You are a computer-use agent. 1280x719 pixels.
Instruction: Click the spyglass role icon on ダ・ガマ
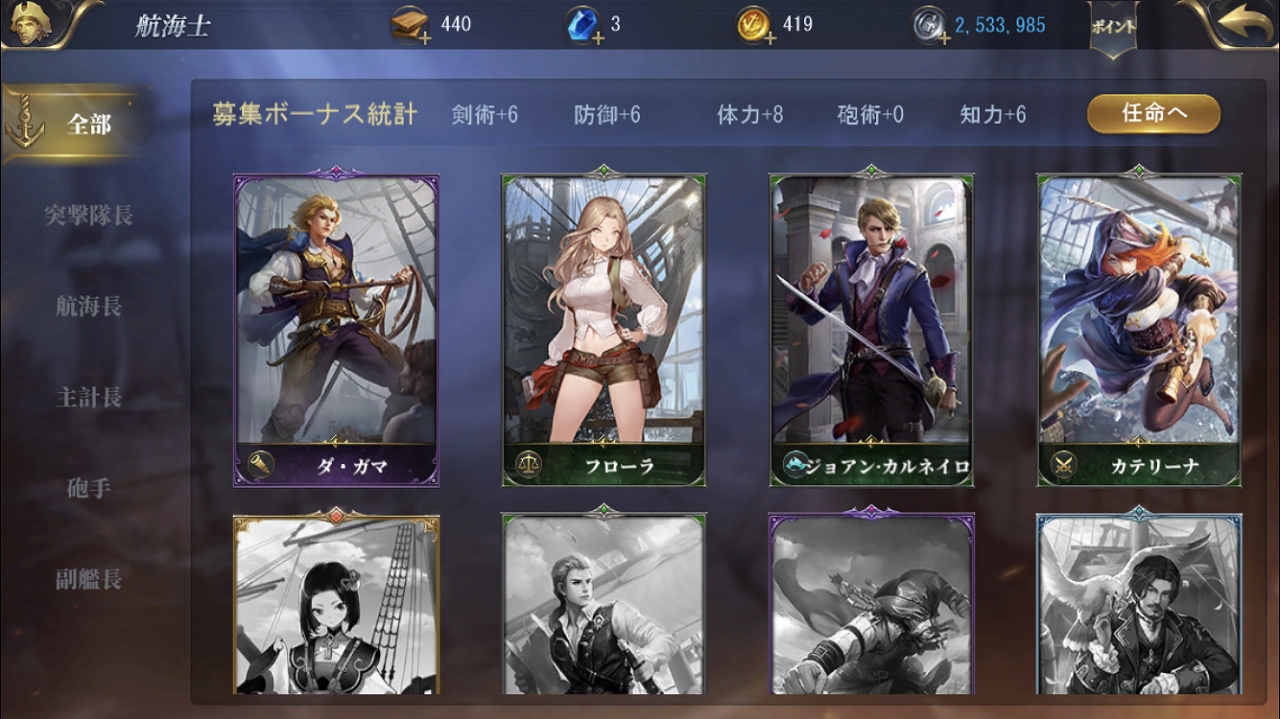click(x=261, y=465)
